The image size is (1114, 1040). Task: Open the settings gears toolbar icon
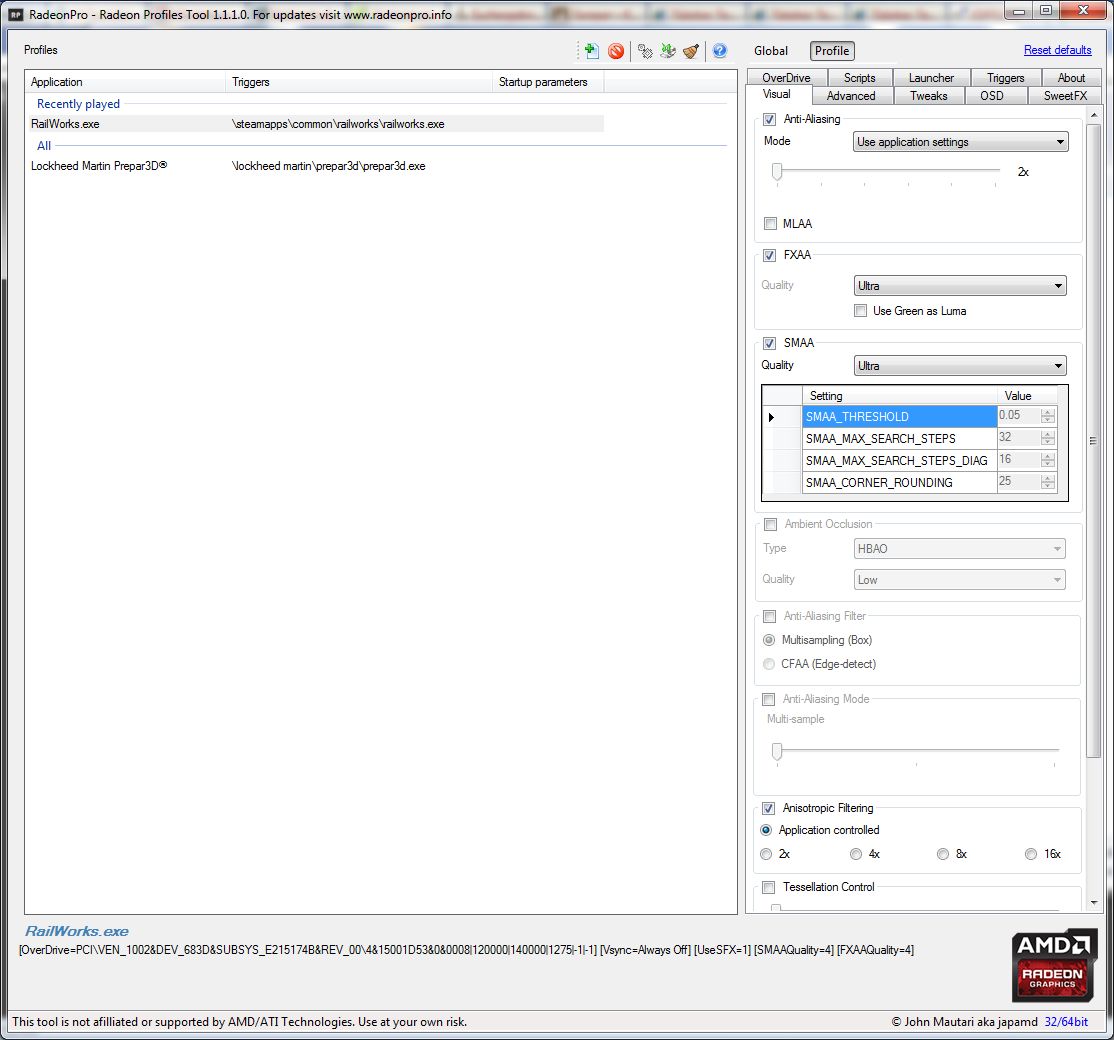644,50
